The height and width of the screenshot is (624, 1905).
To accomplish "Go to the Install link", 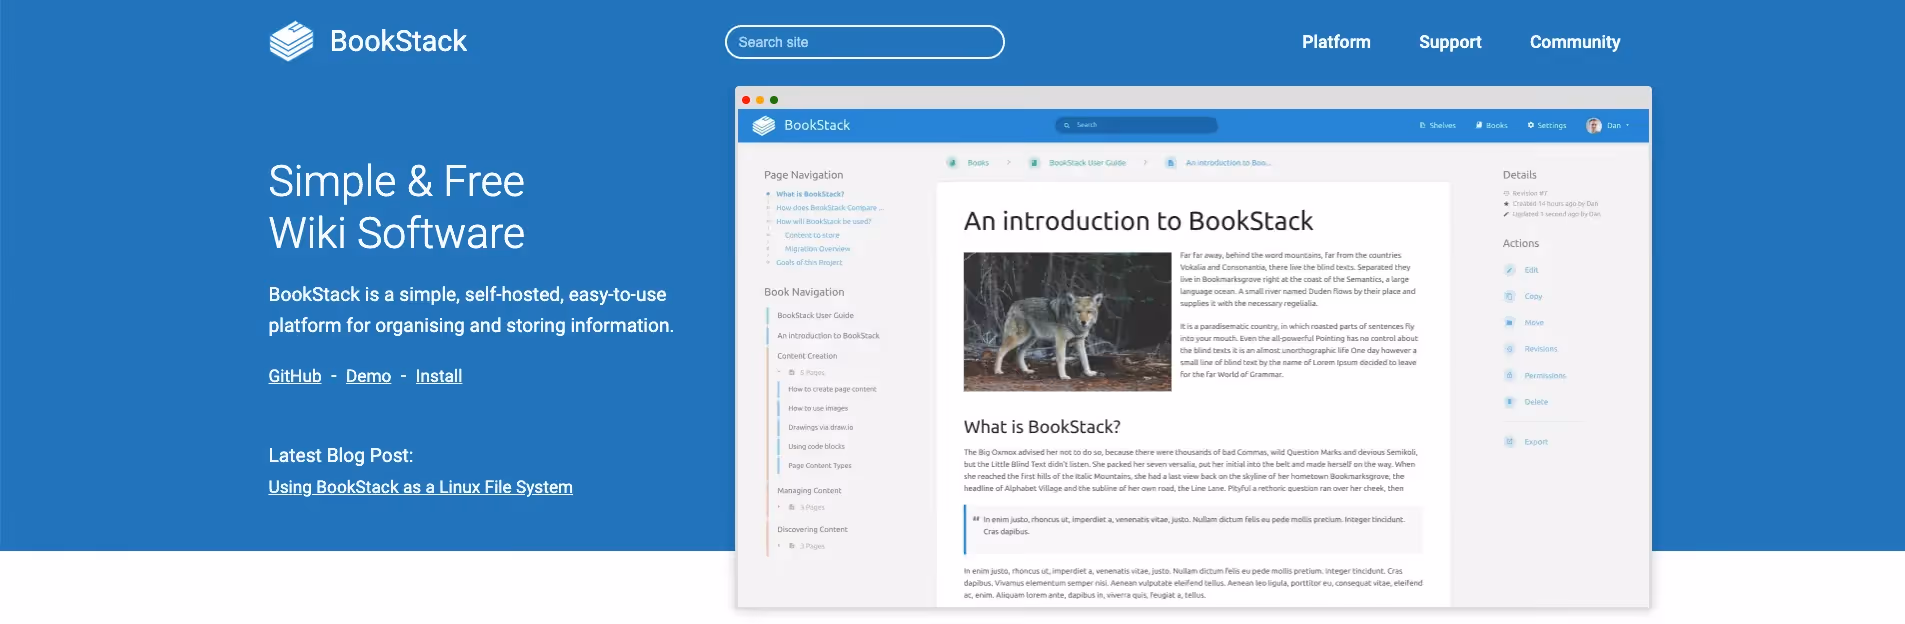I will (x=439, y=376).
